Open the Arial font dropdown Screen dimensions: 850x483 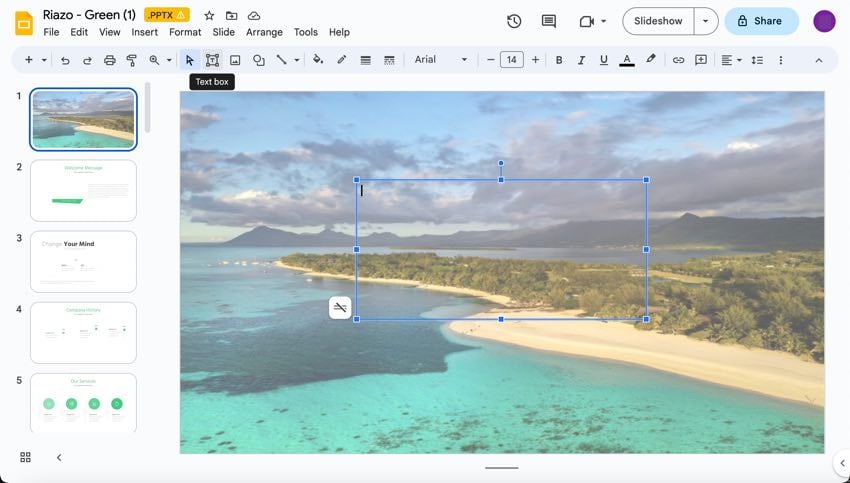(441, 60)
